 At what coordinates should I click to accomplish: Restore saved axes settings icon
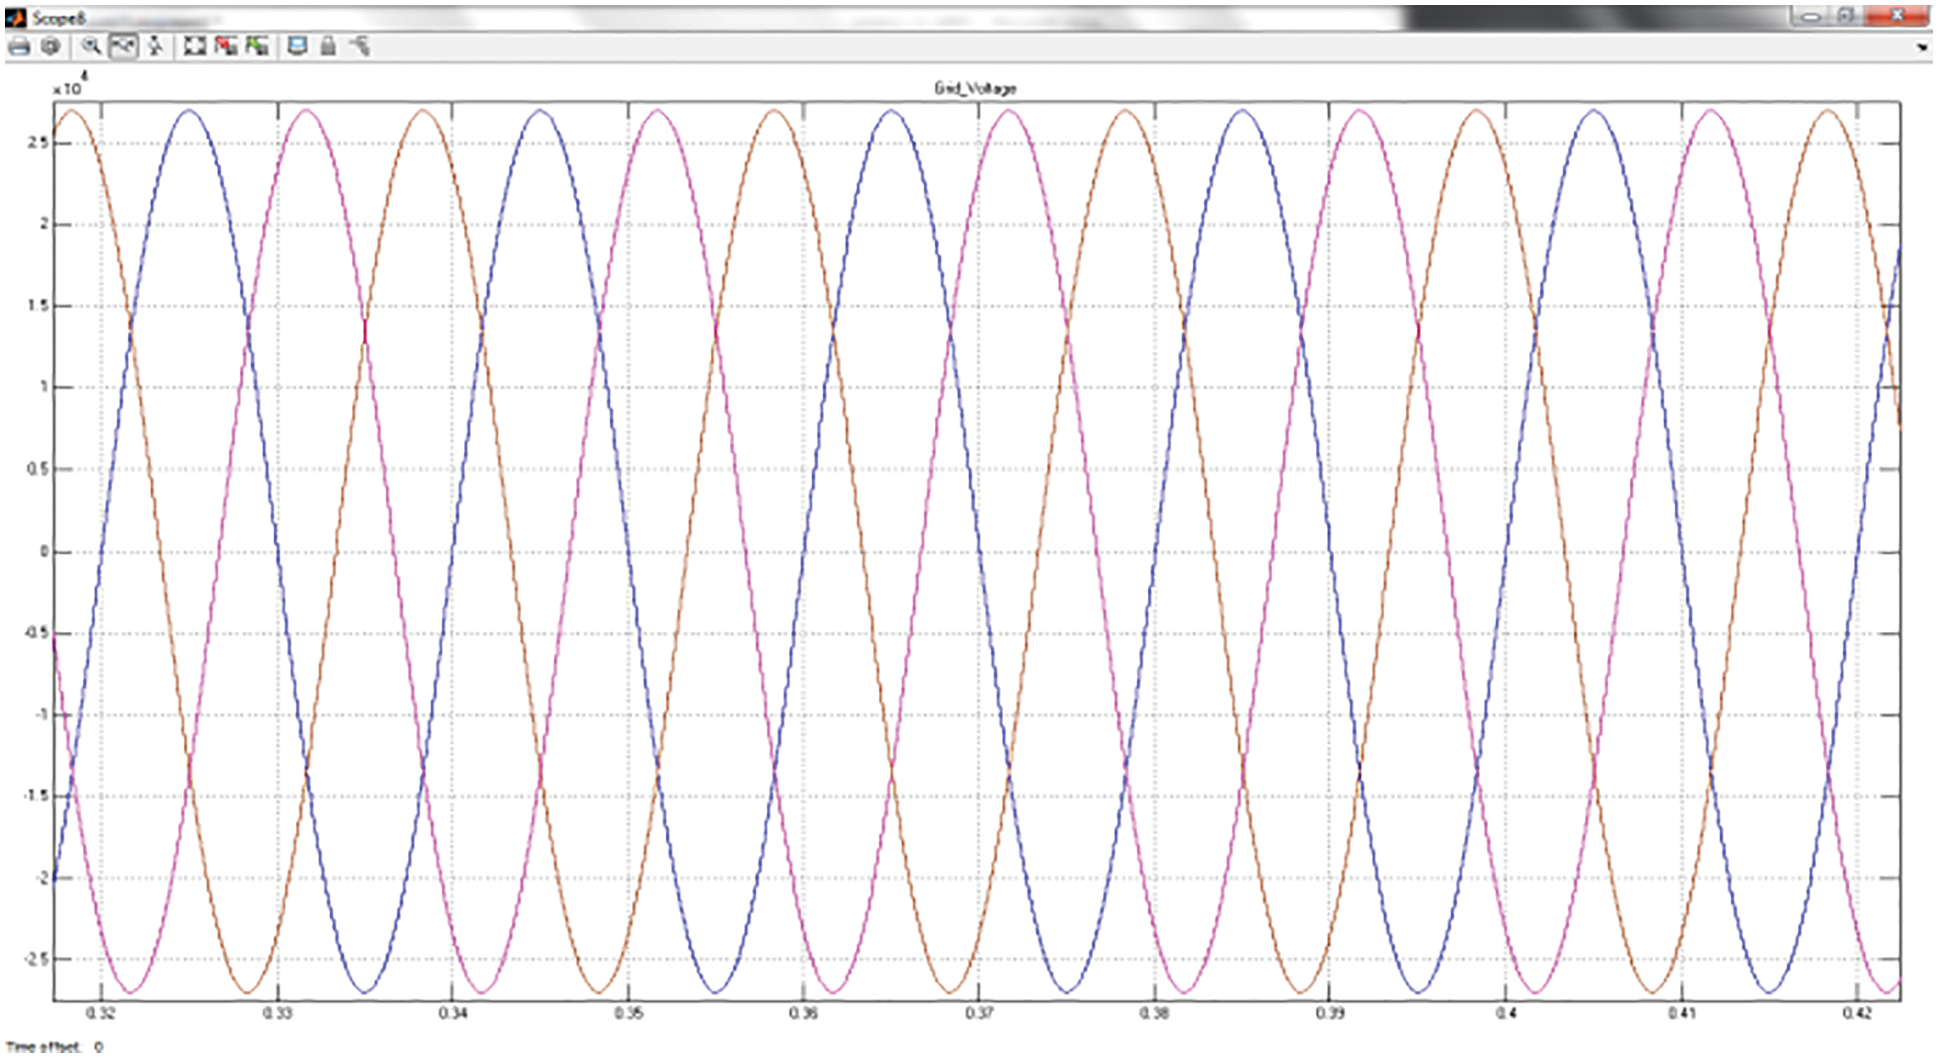click(x=258, y=46)
